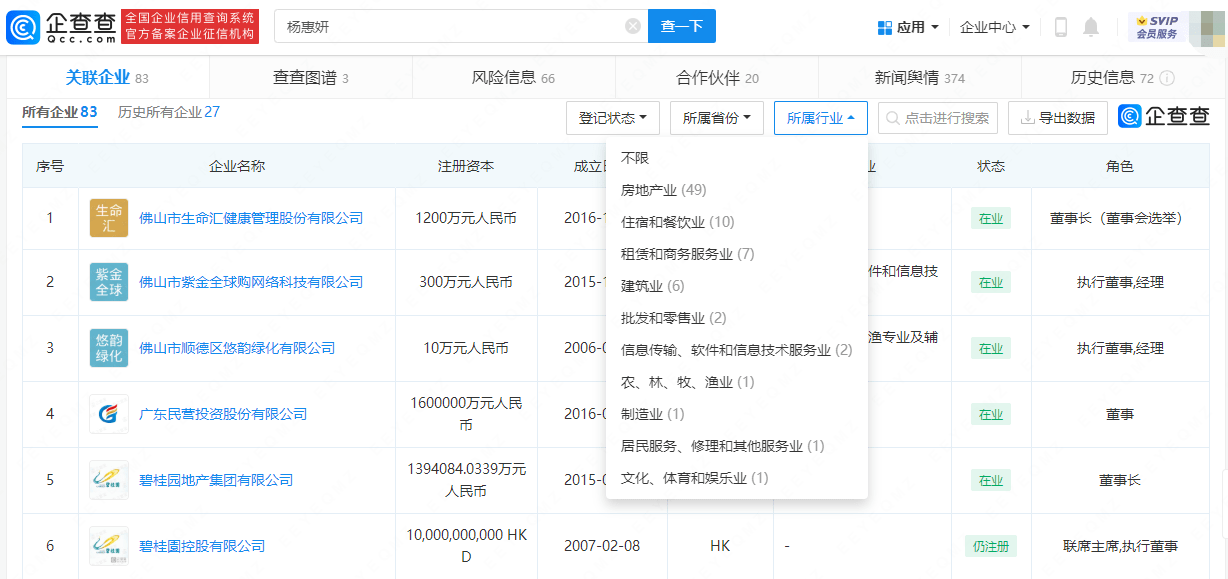
Task: Click the mobile phone icon
Action: [1061, 27]
